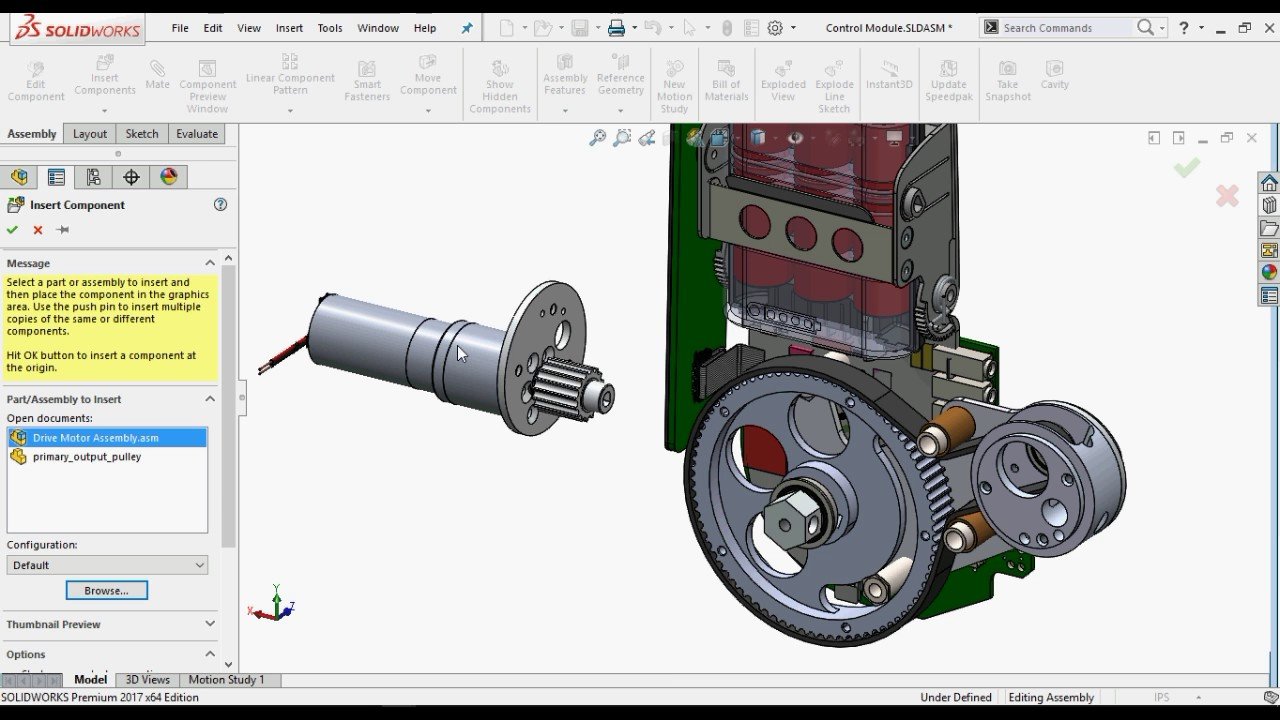Image resolution: width=1280 pixels, height=720 pixels.
Task: Open the Options gear dropdown arrow
Action: [x=794, y=28]
